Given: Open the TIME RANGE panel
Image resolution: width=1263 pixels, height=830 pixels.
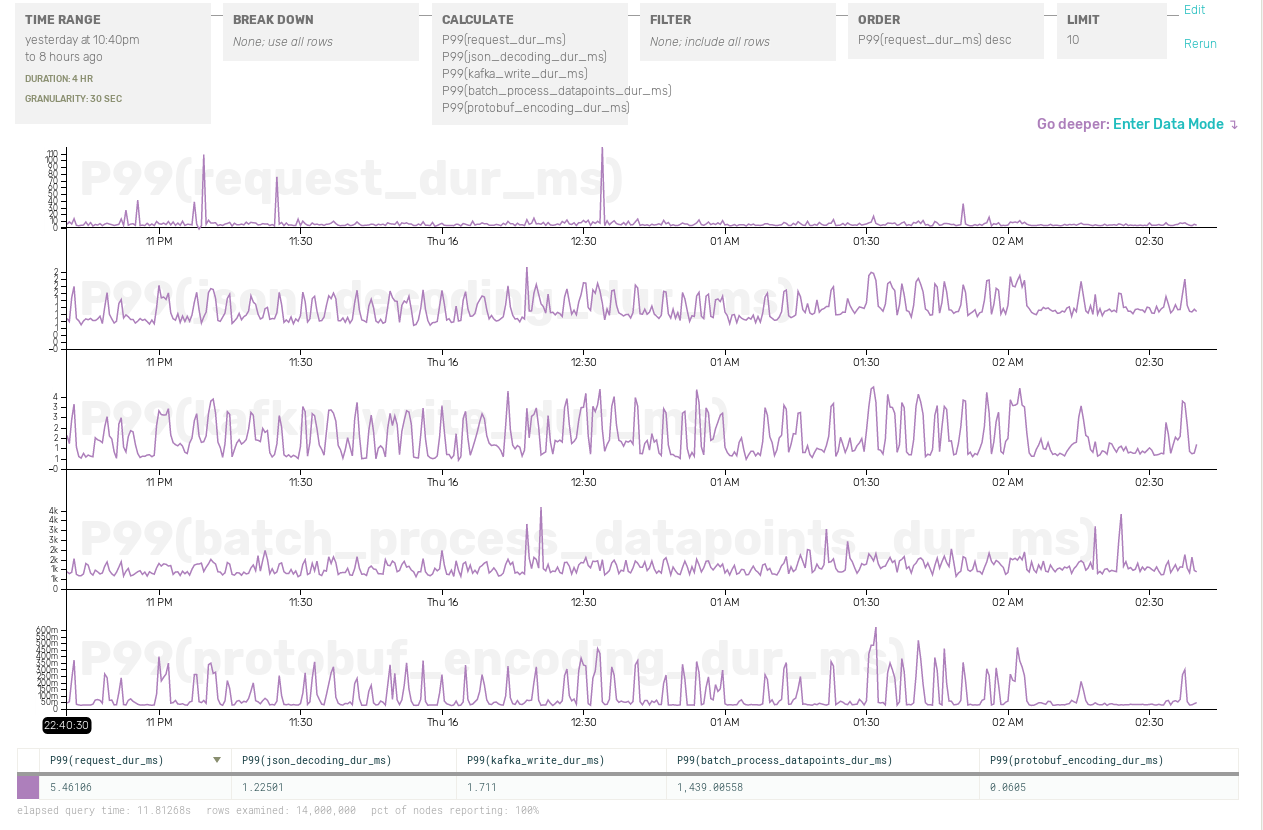Looking at the screenshot, I should 112,63.
